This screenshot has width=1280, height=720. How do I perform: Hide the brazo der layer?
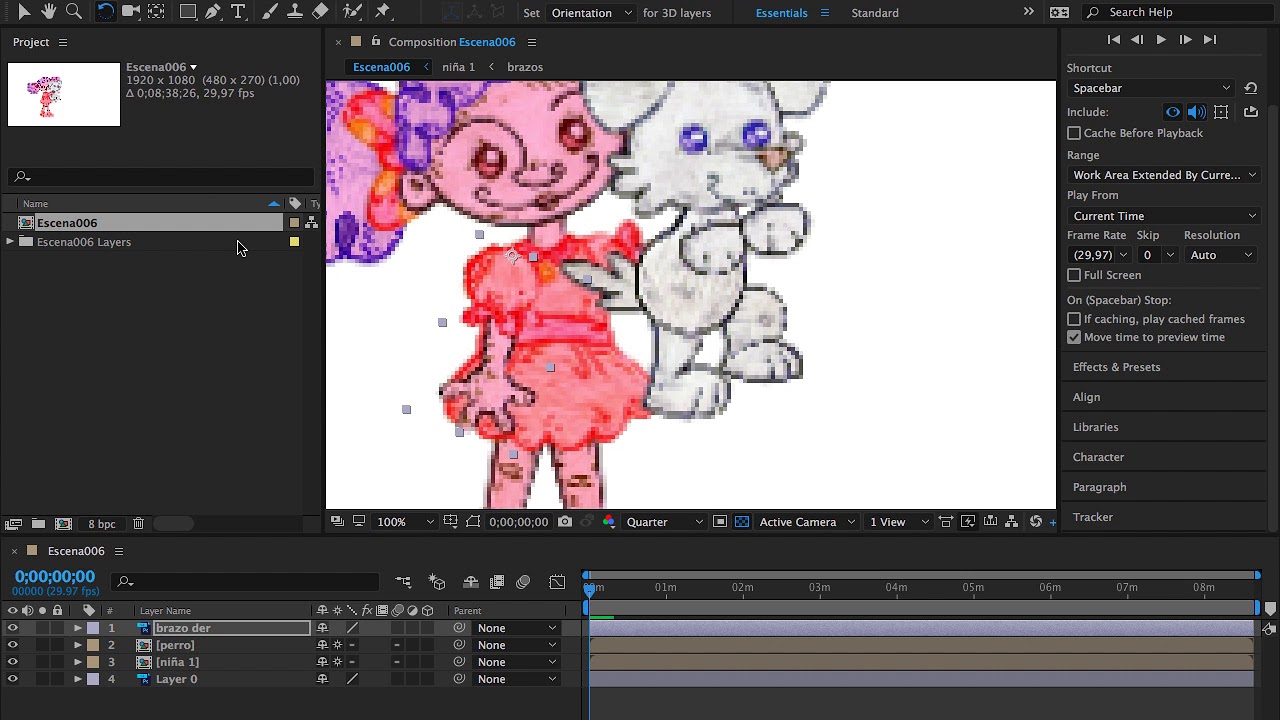pos(12,628)
